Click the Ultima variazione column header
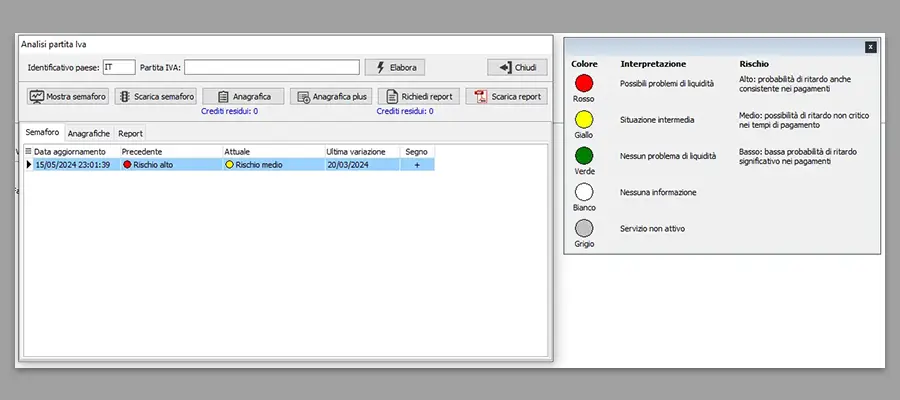This screenshot has height=400, width=900. click(x=362, y=152)
